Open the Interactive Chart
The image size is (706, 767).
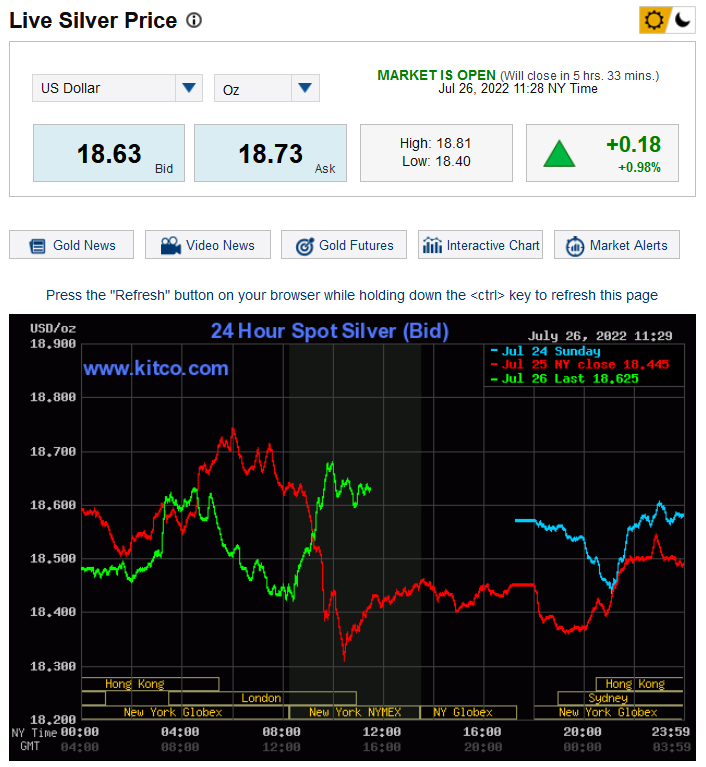pos(480,245)
